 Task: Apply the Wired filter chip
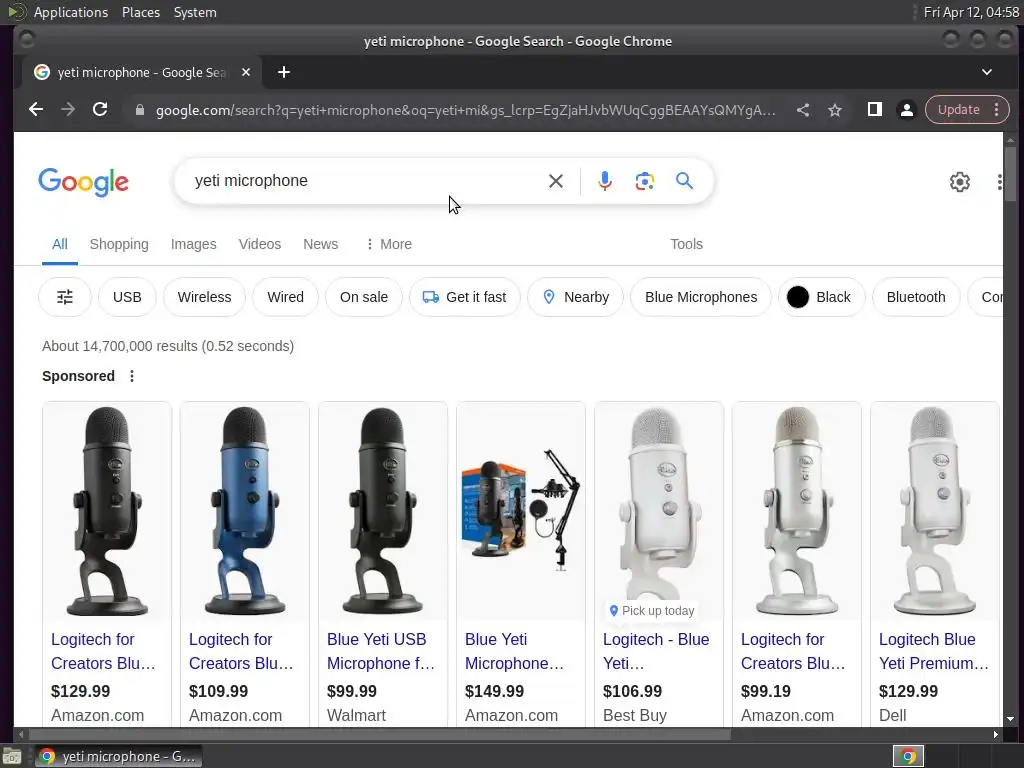285,297
